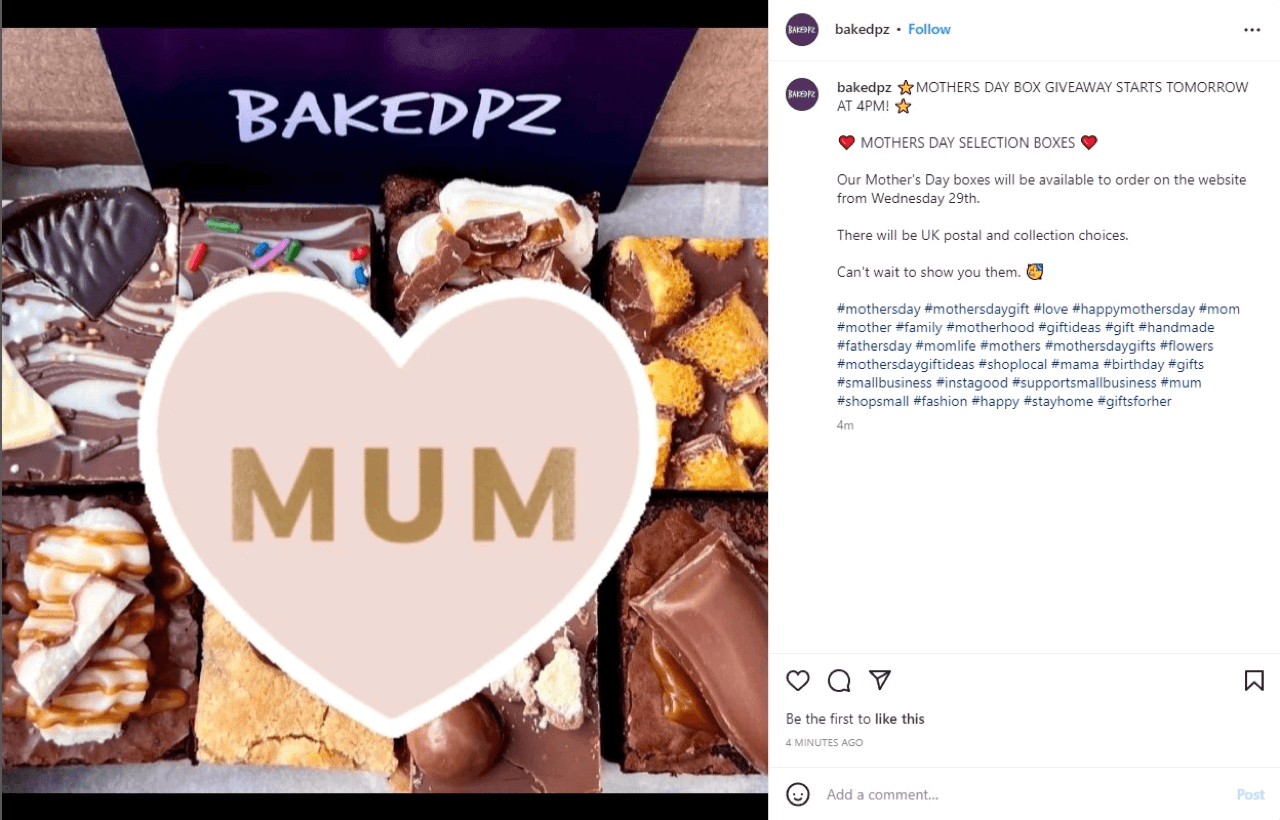Image resolution: width=1280 pixels, height=820 pixels.
Task: Click the bakedpz username in caption
Action: coord(864,88)
